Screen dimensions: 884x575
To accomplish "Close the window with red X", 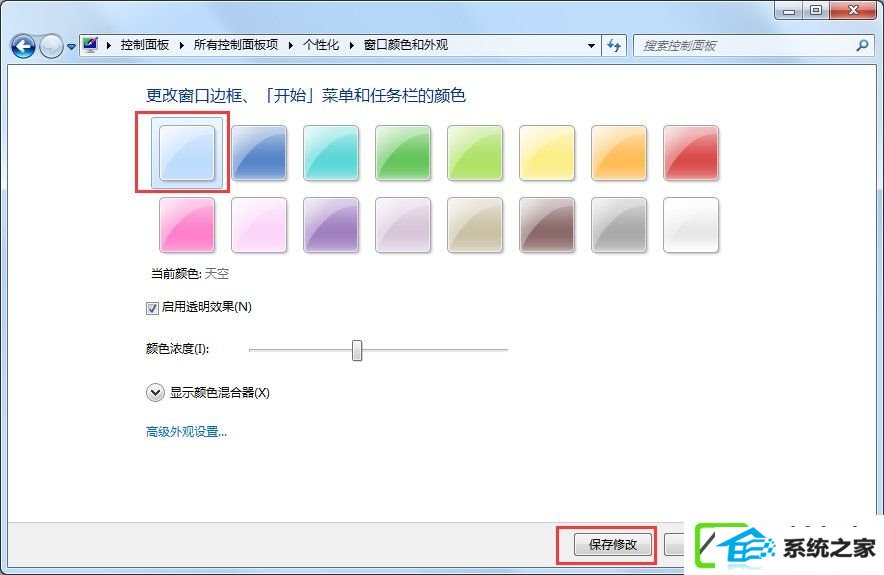I will click(x=854, y=11).
